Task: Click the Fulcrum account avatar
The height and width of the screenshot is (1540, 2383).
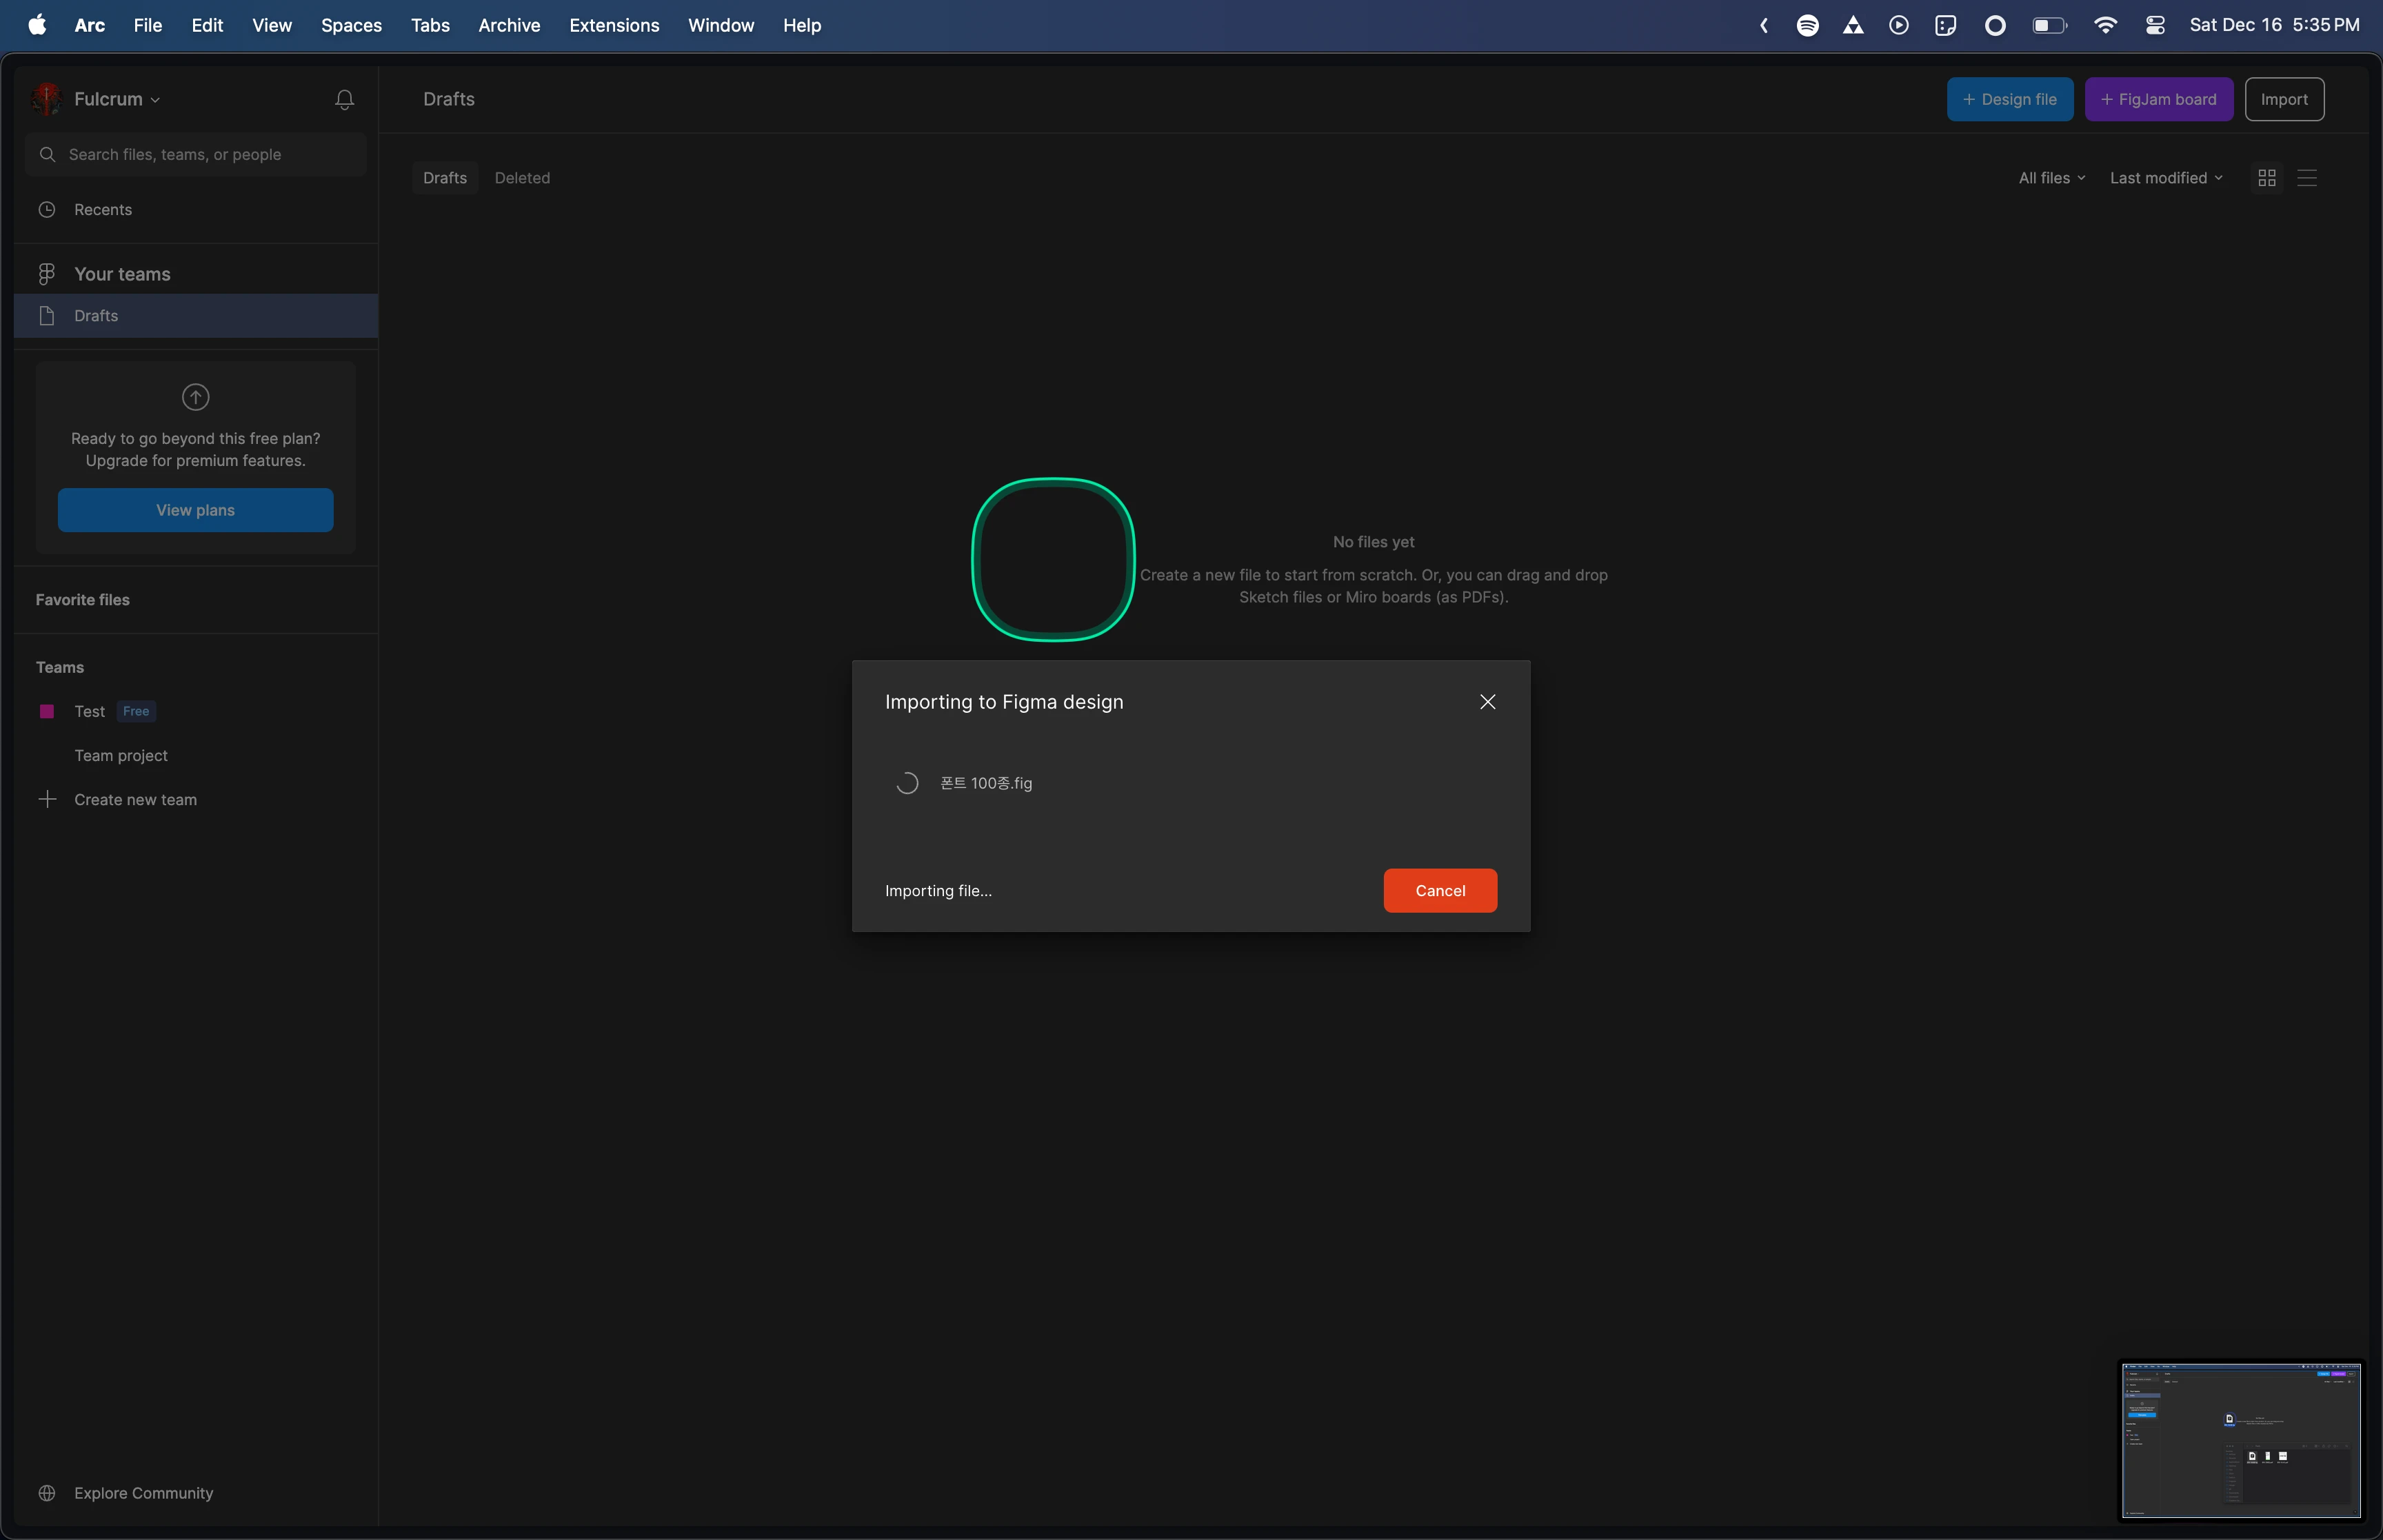Action: pos(46,99)
